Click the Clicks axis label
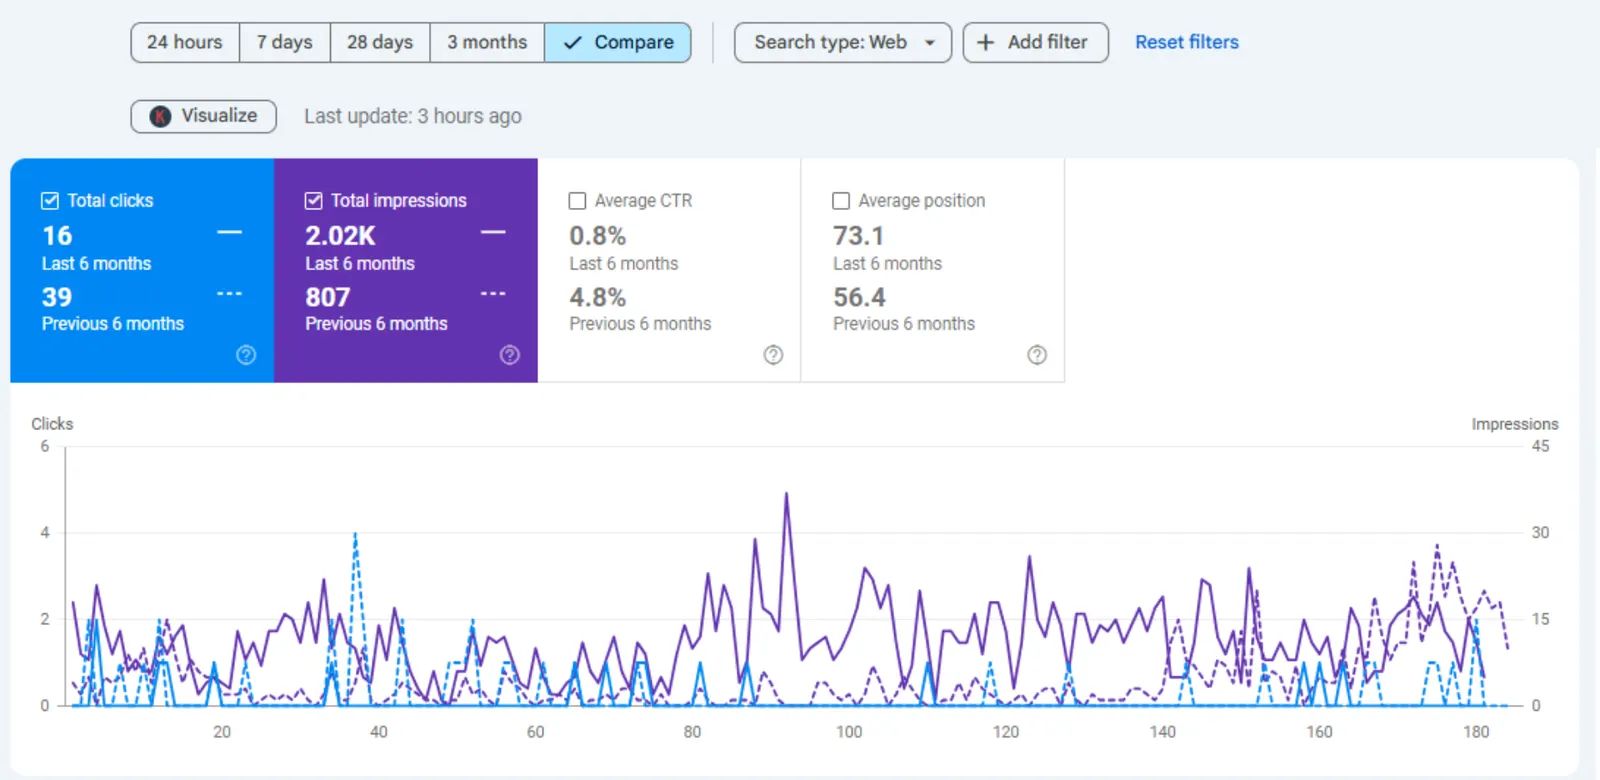 click(52, 424)
